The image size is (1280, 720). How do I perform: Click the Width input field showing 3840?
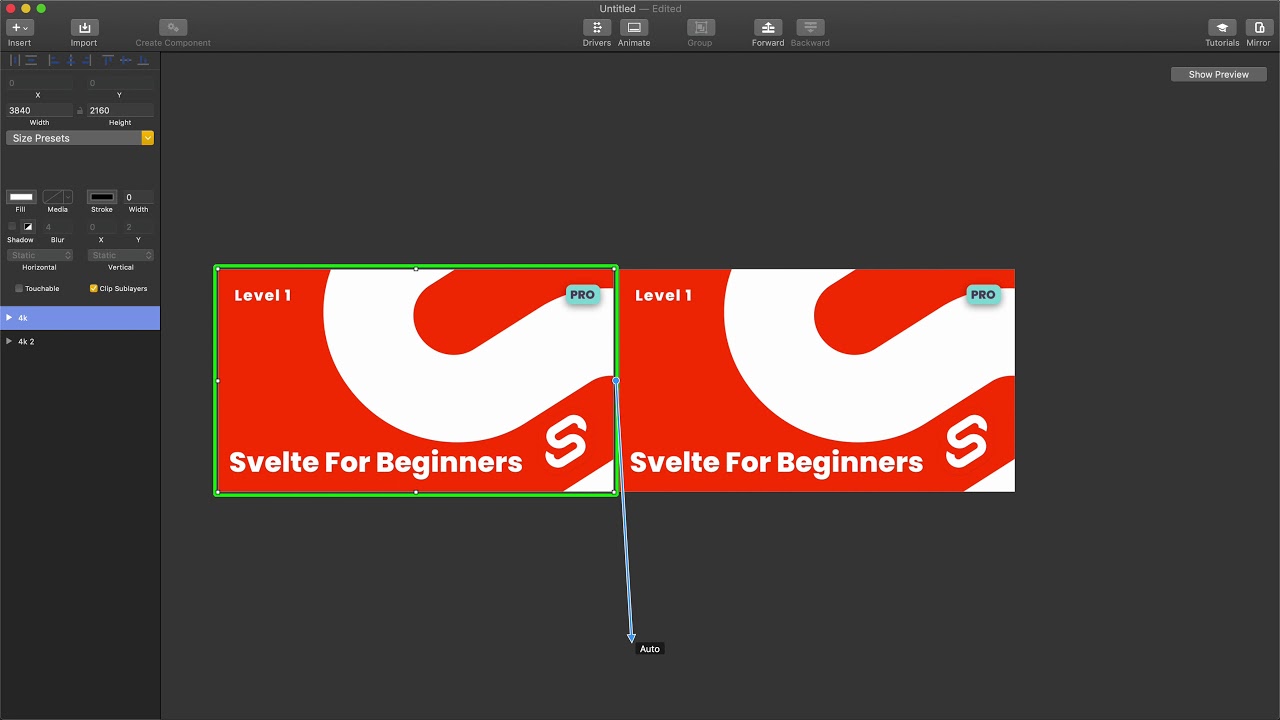pos(39,110)
